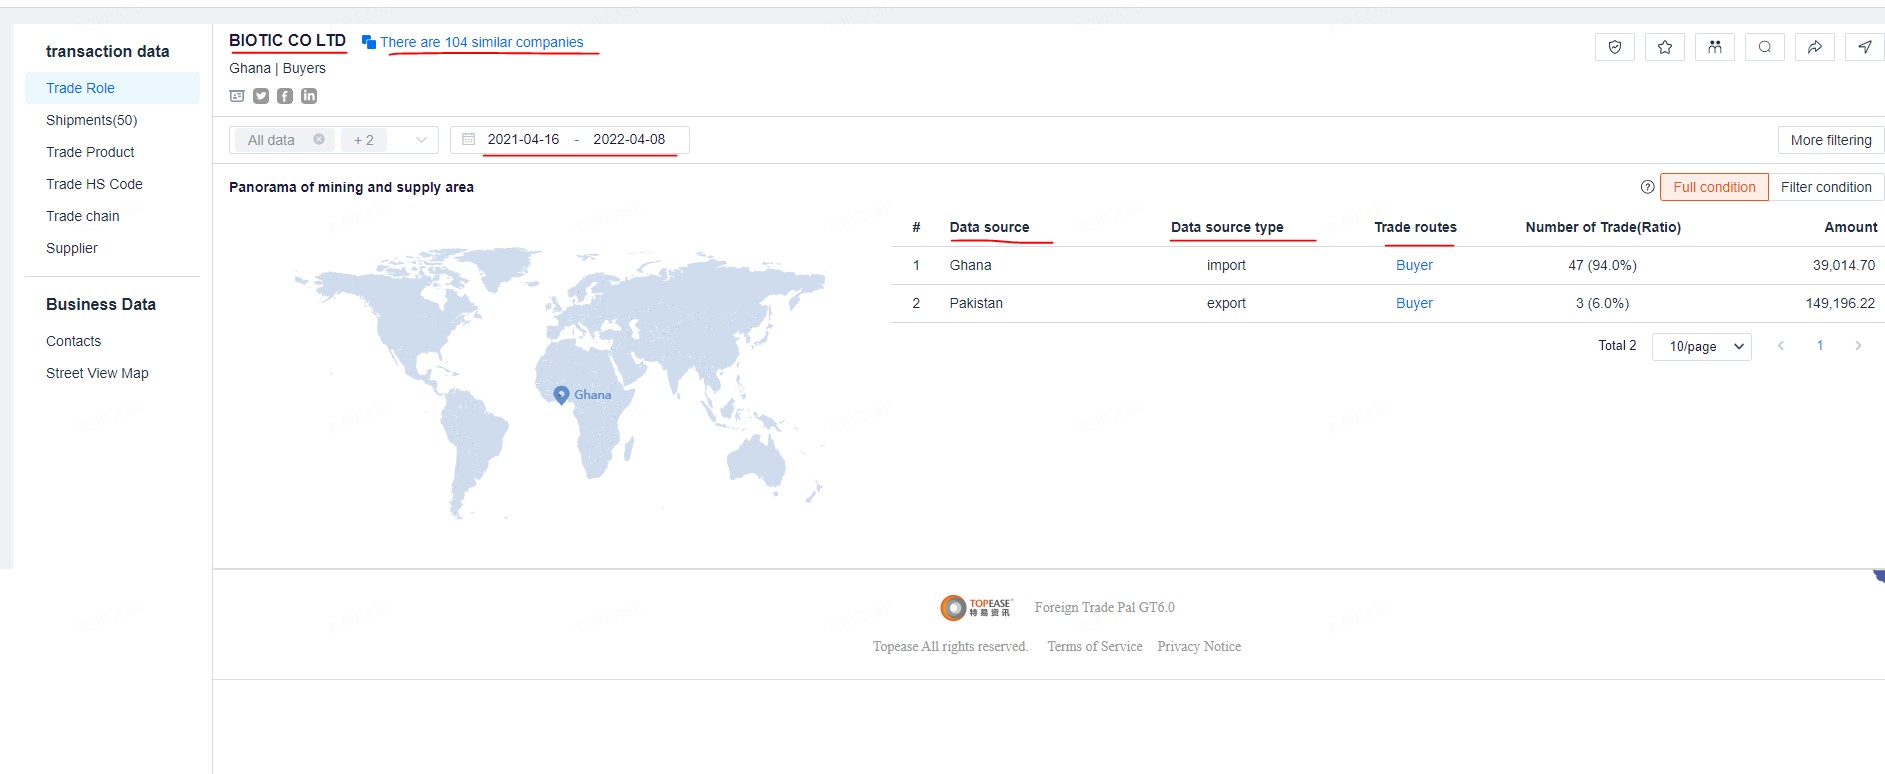This screenshot has height=774, width=1885.
Task: Open the Privacy Notice link
Action: coord(1199,647)
